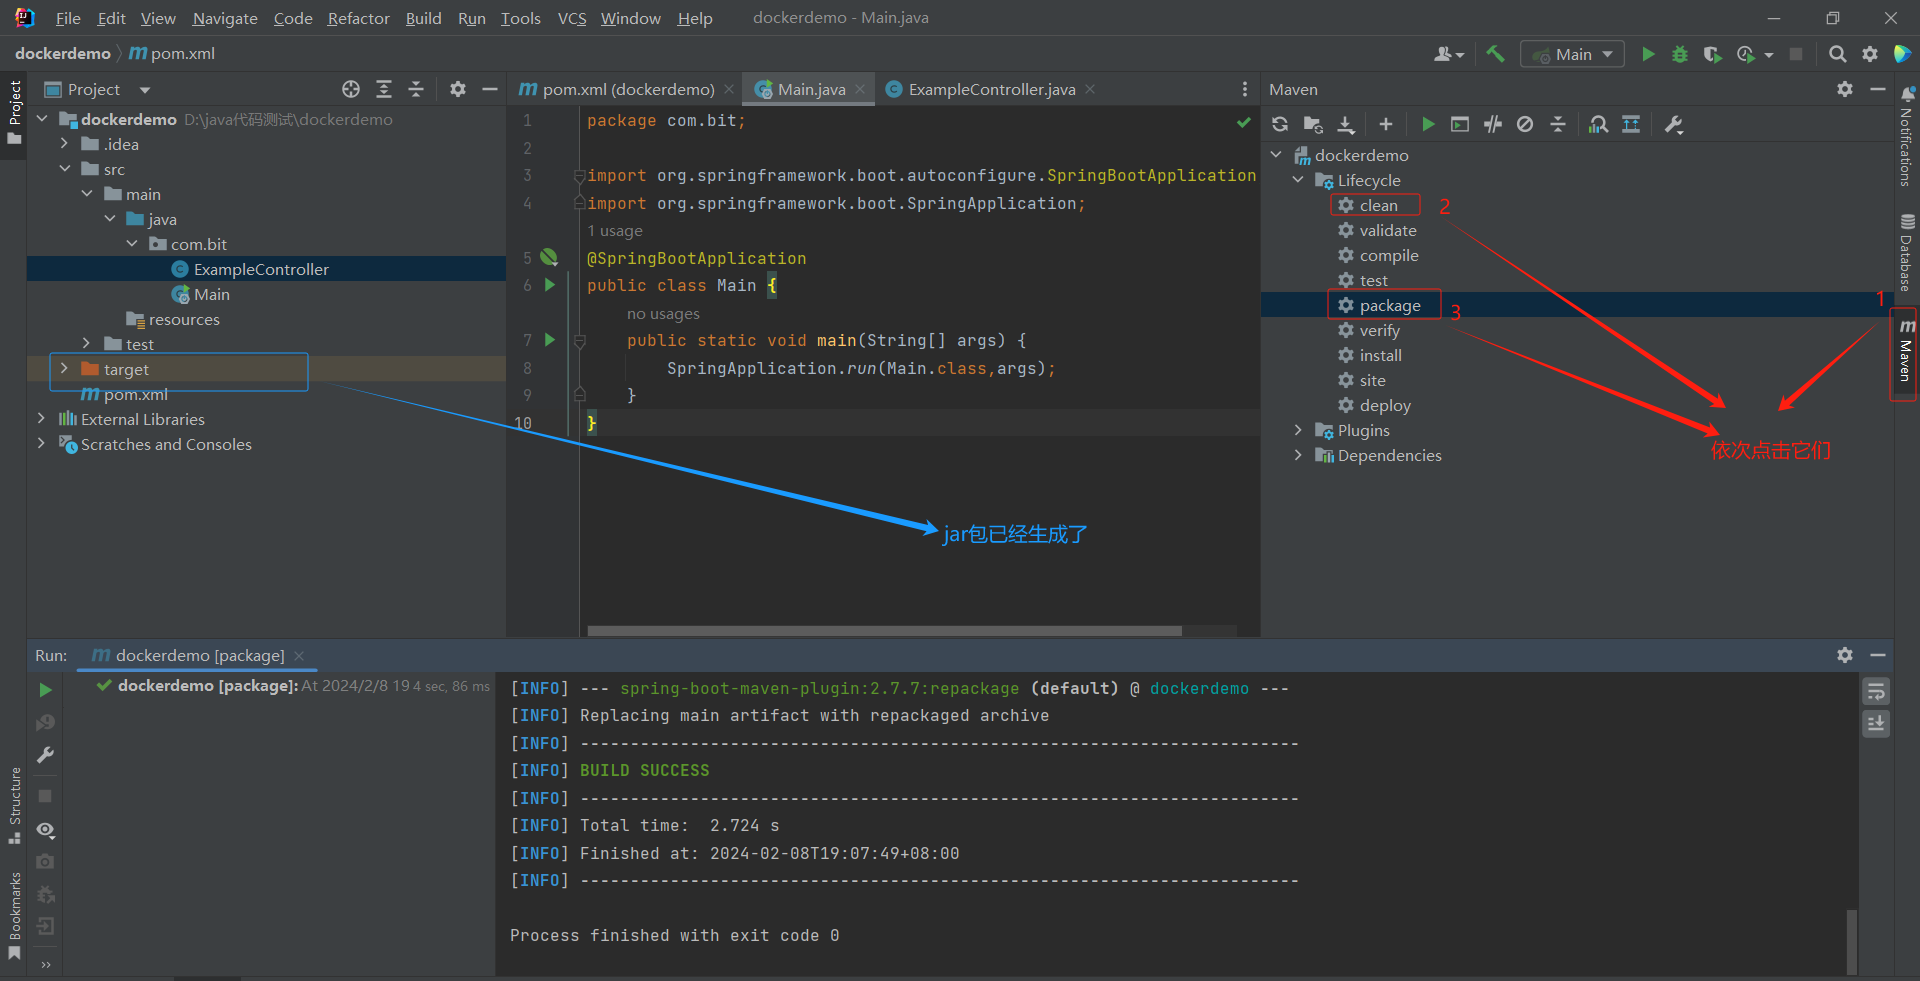Hide the Maven tool window
The height and width of the screenshot is (981, 1920).
1878,89
